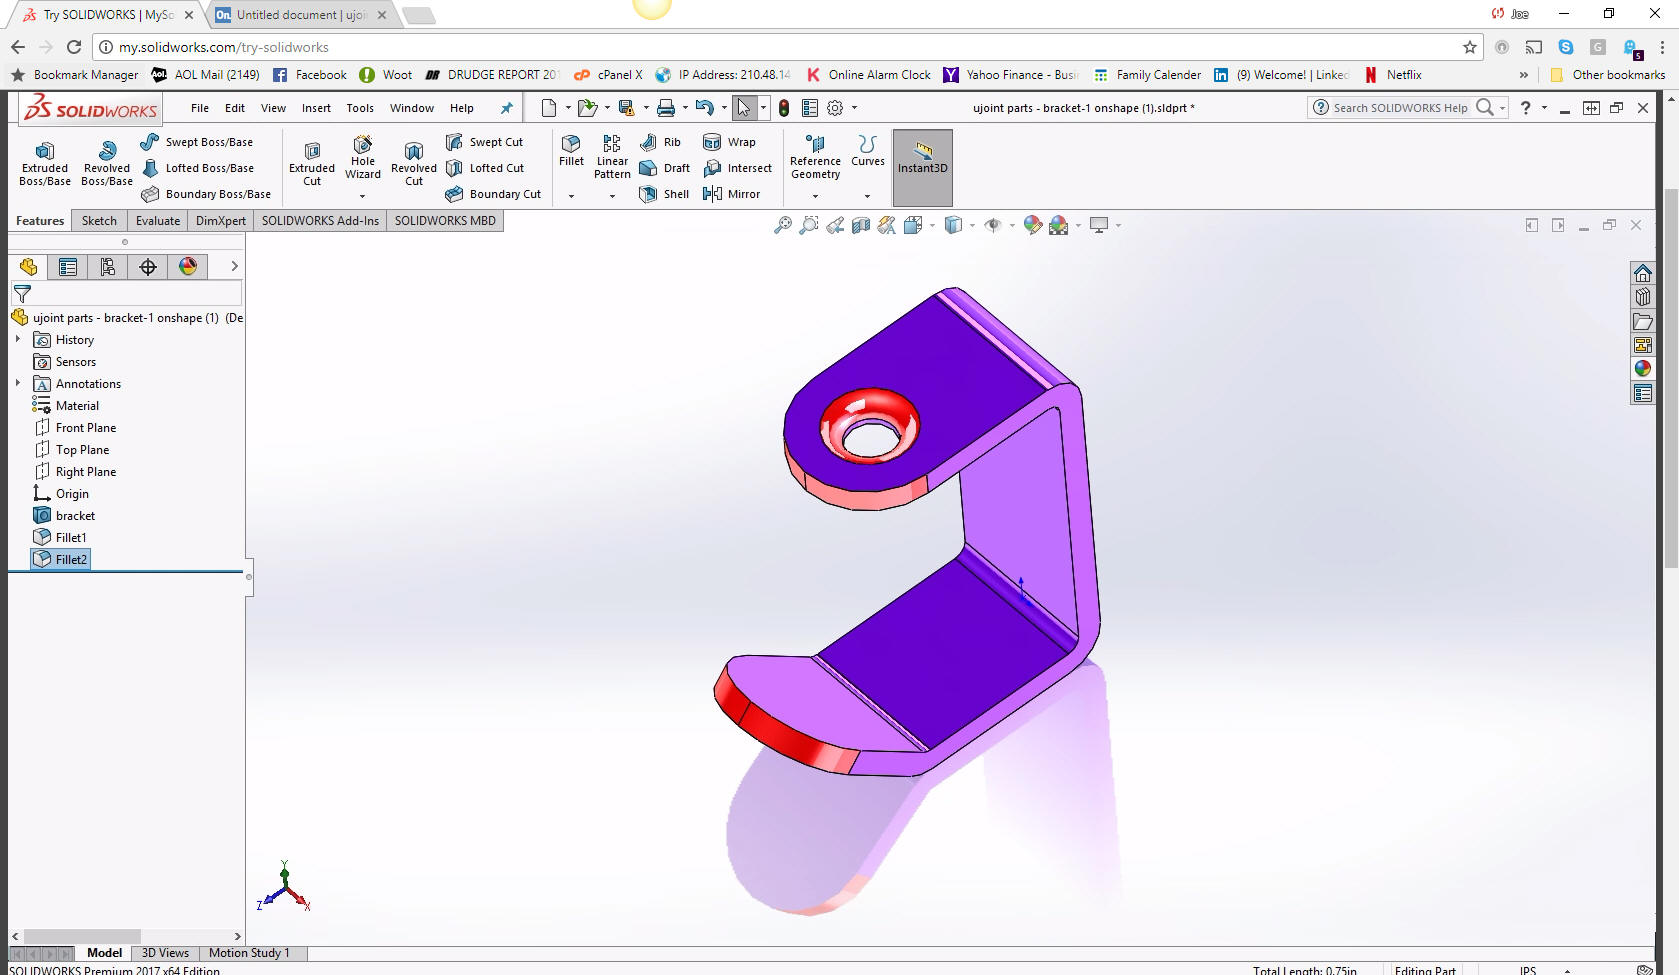Screen dimensions: 1679x975
Task: Expand the Annotations tree node
Action: [18, 384]
